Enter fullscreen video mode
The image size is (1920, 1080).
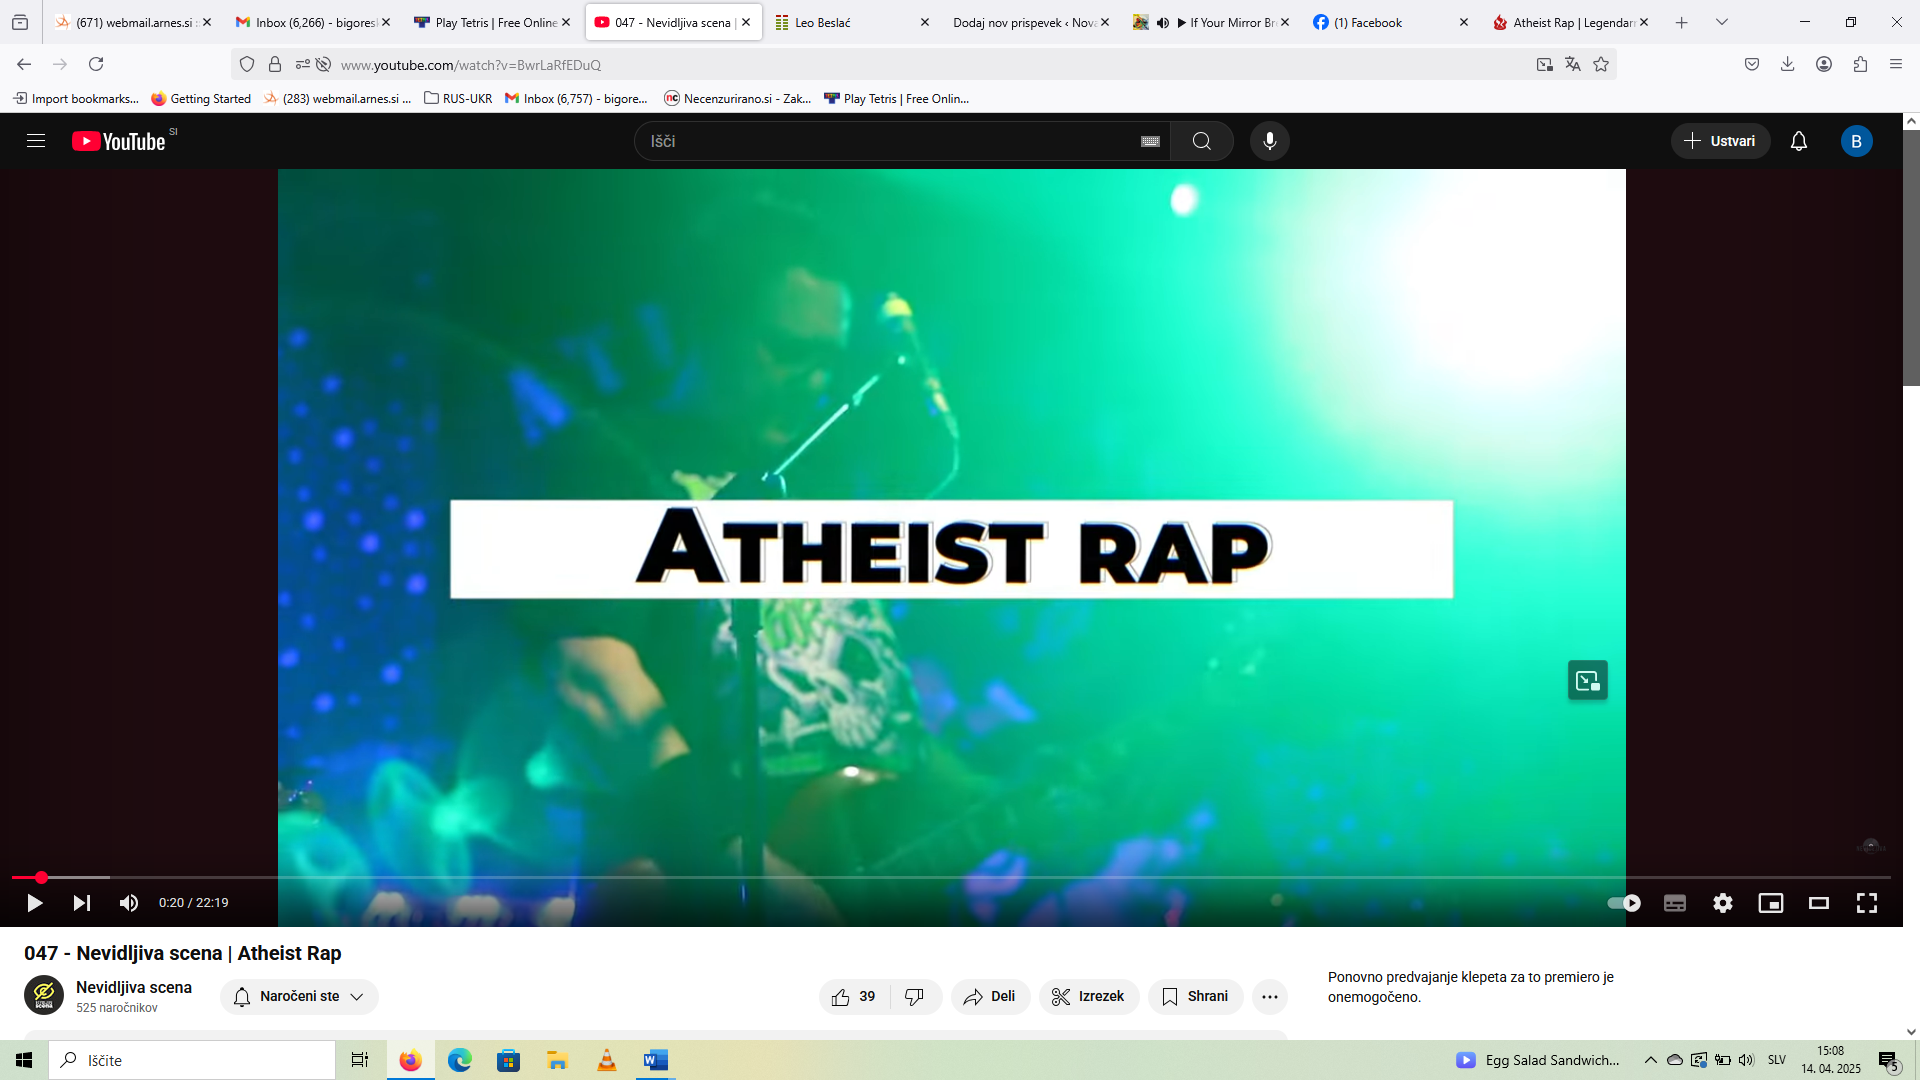click(x=1866, y=903)
